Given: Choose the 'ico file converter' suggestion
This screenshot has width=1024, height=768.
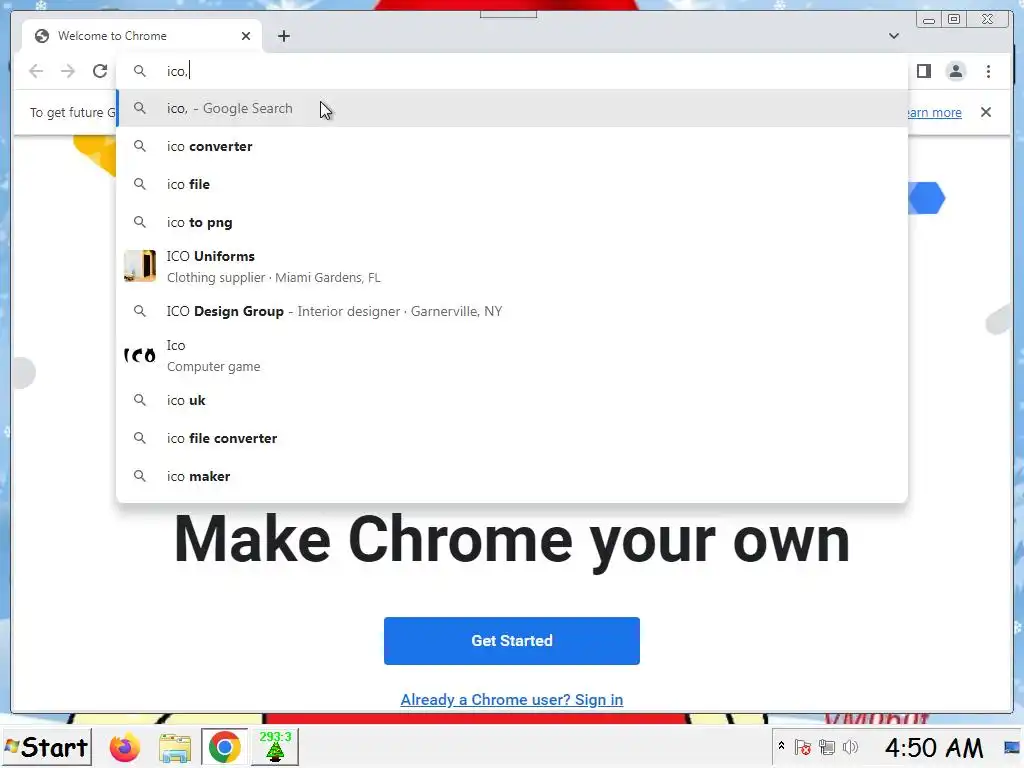Looking at the screenshot, I should click(512, 438).
